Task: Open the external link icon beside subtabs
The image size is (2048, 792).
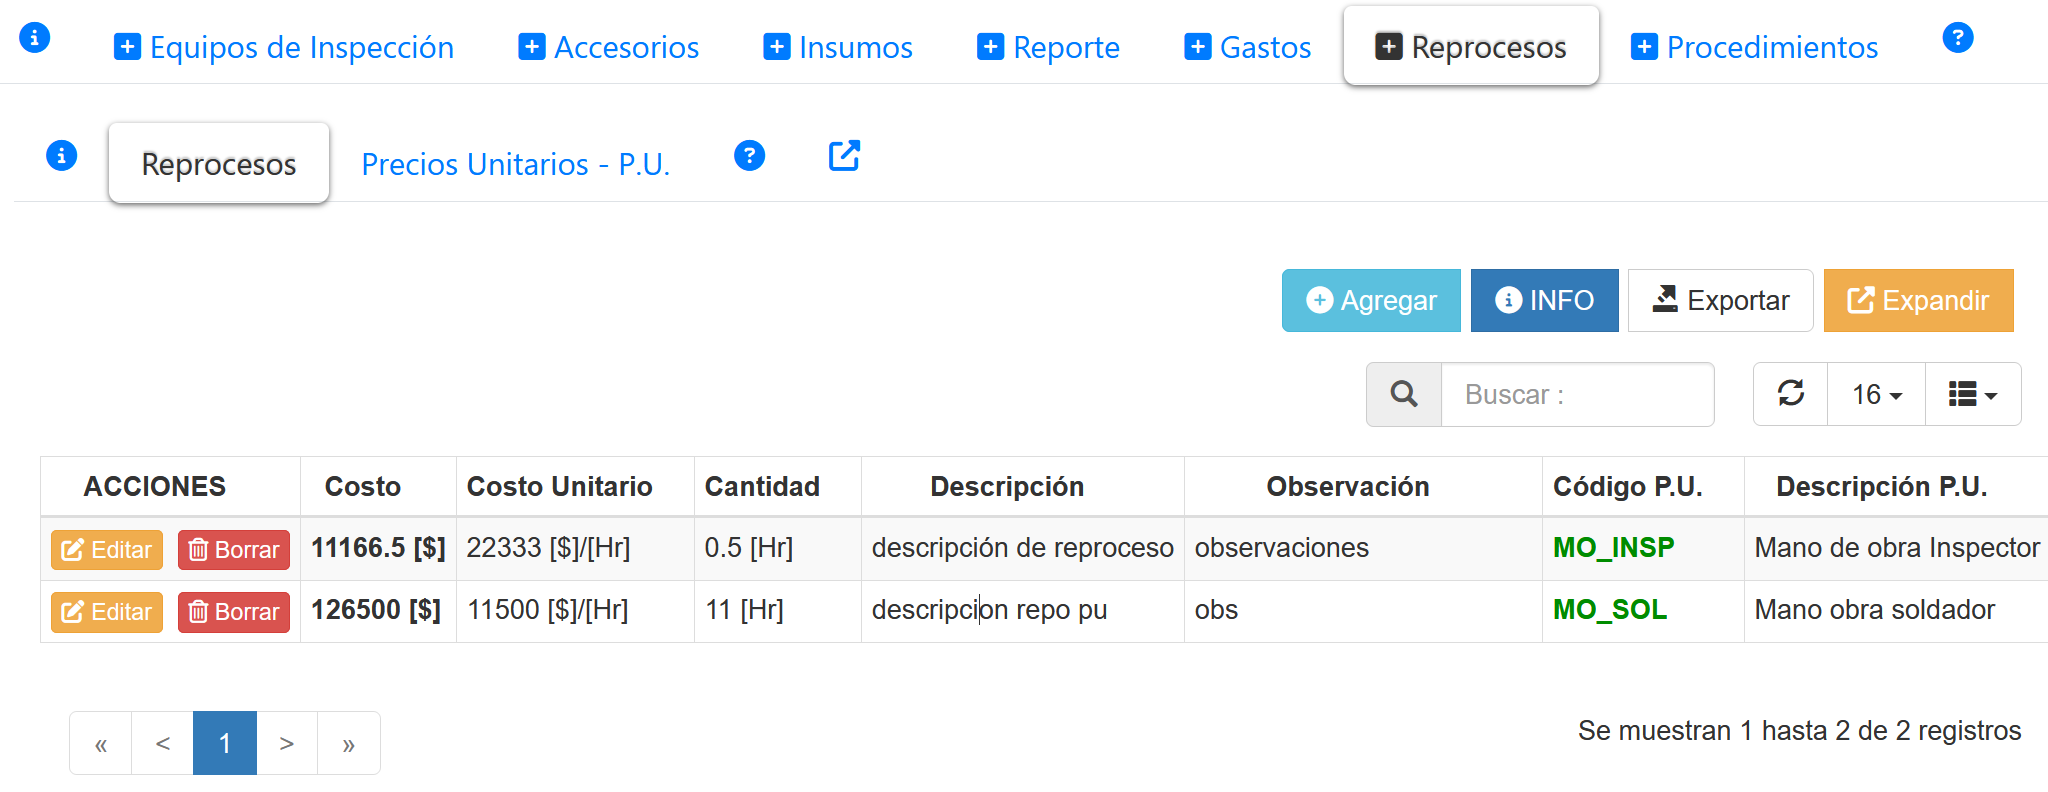Action: pos(844,156)
